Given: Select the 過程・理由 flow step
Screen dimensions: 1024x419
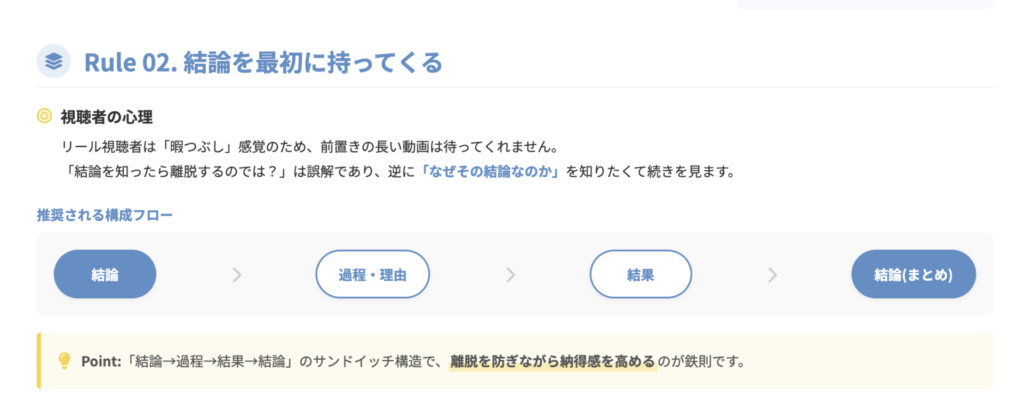Looking at the screenshot, I should coord(373,275).
